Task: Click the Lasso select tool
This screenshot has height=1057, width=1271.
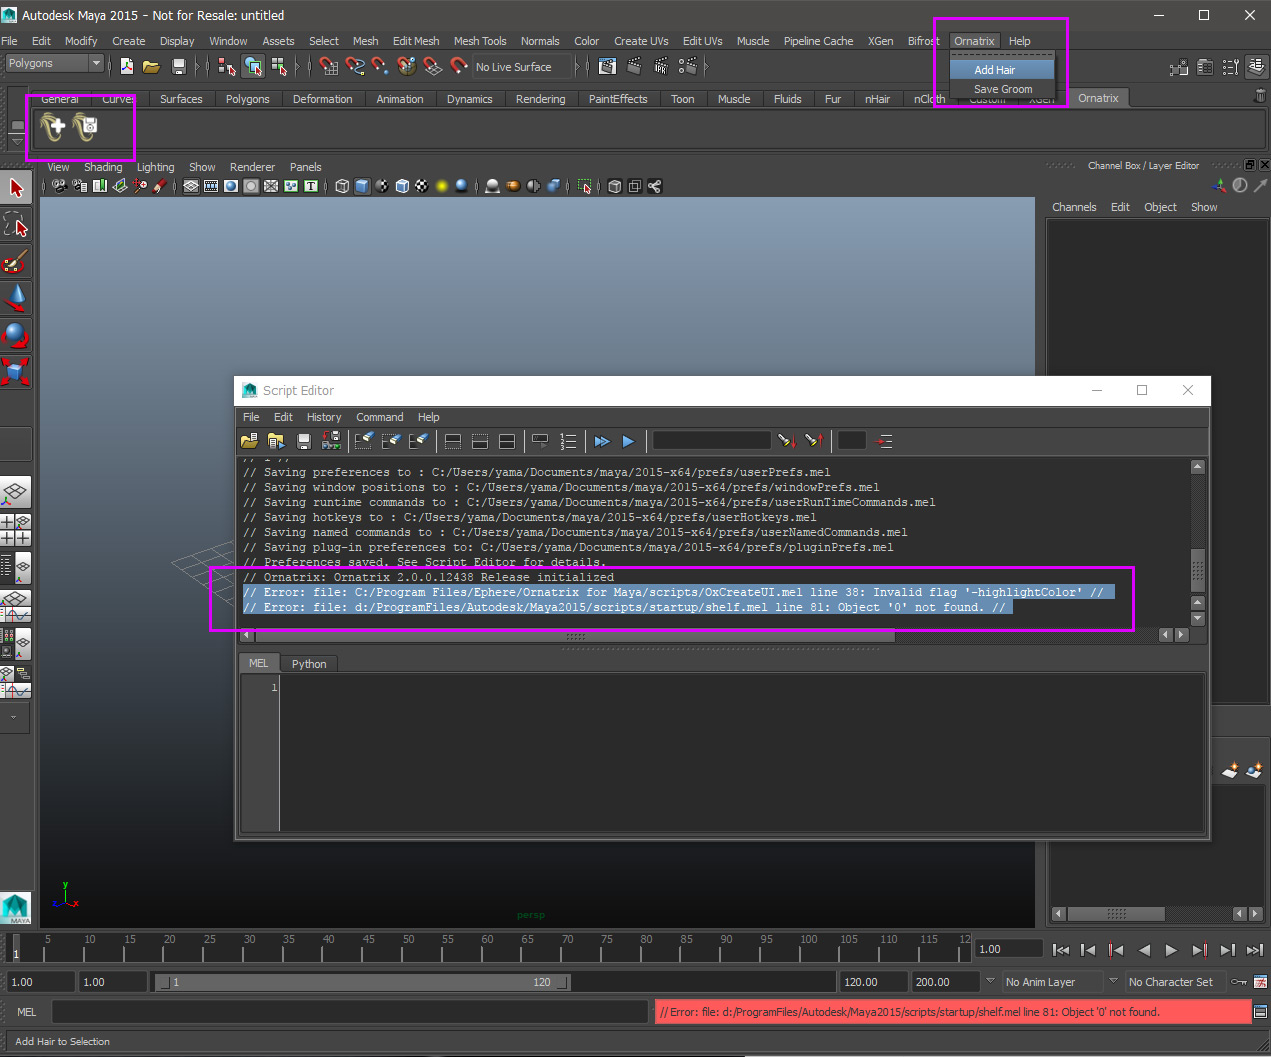Action: tap(15, 225)
